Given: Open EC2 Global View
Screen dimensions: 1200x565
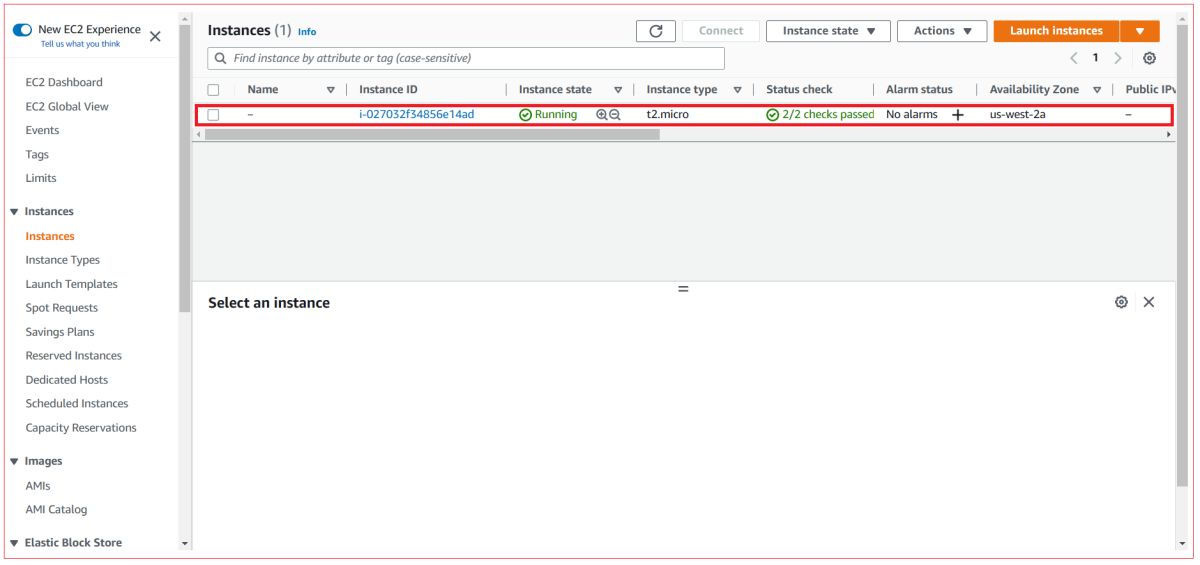Looking at the screenshot, I should click(67, 107).
